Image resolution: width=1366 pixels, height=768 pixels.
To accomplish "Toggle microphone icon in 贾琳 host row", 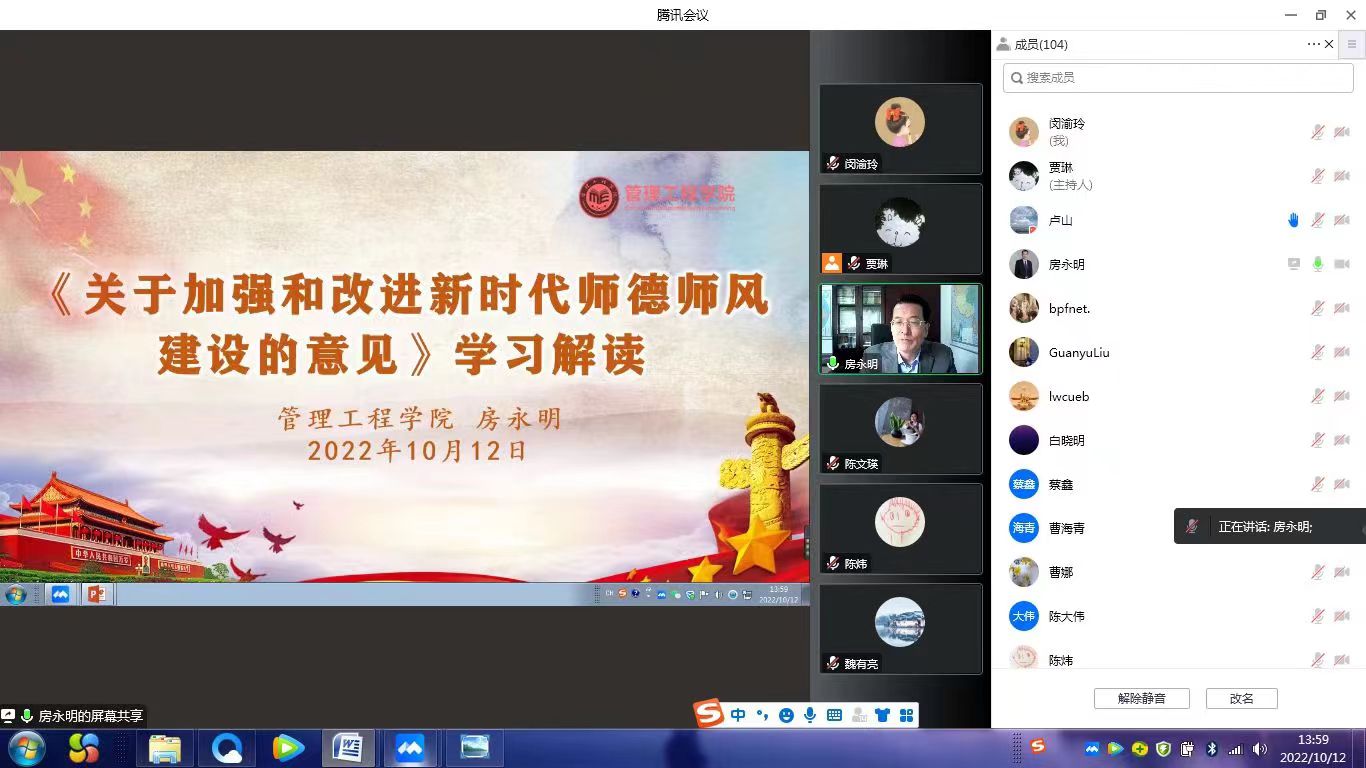I will 1318,176.
